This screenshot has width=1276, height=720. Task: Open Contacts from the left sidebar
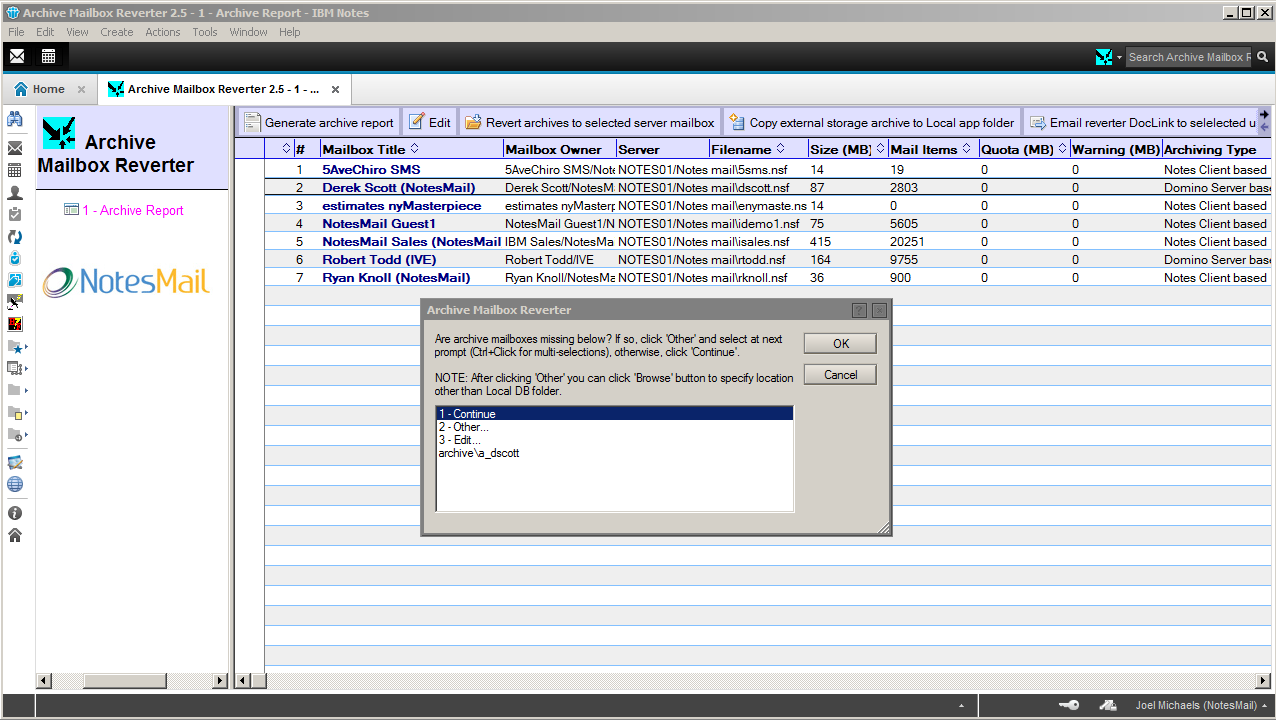15,192
